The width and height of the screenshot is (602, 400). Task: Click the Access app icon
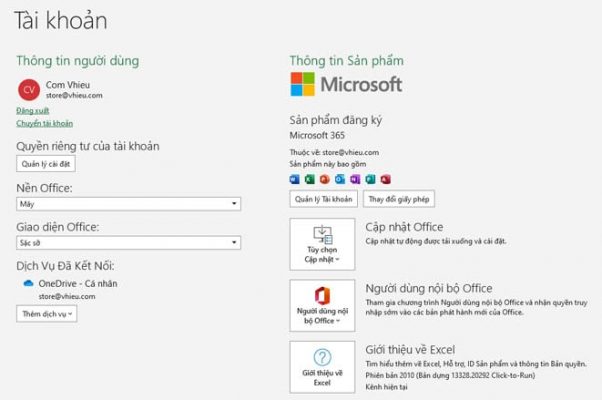[385, 179]
